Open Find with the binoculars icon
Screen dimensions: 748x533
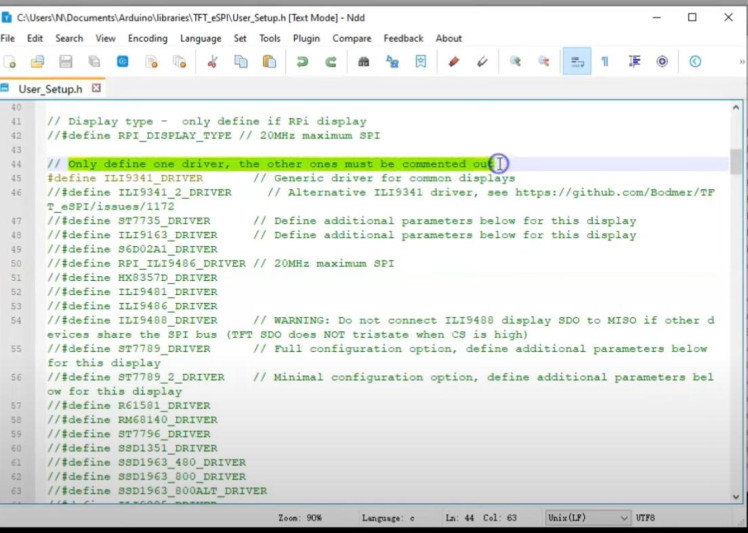[x=364, y=62]
